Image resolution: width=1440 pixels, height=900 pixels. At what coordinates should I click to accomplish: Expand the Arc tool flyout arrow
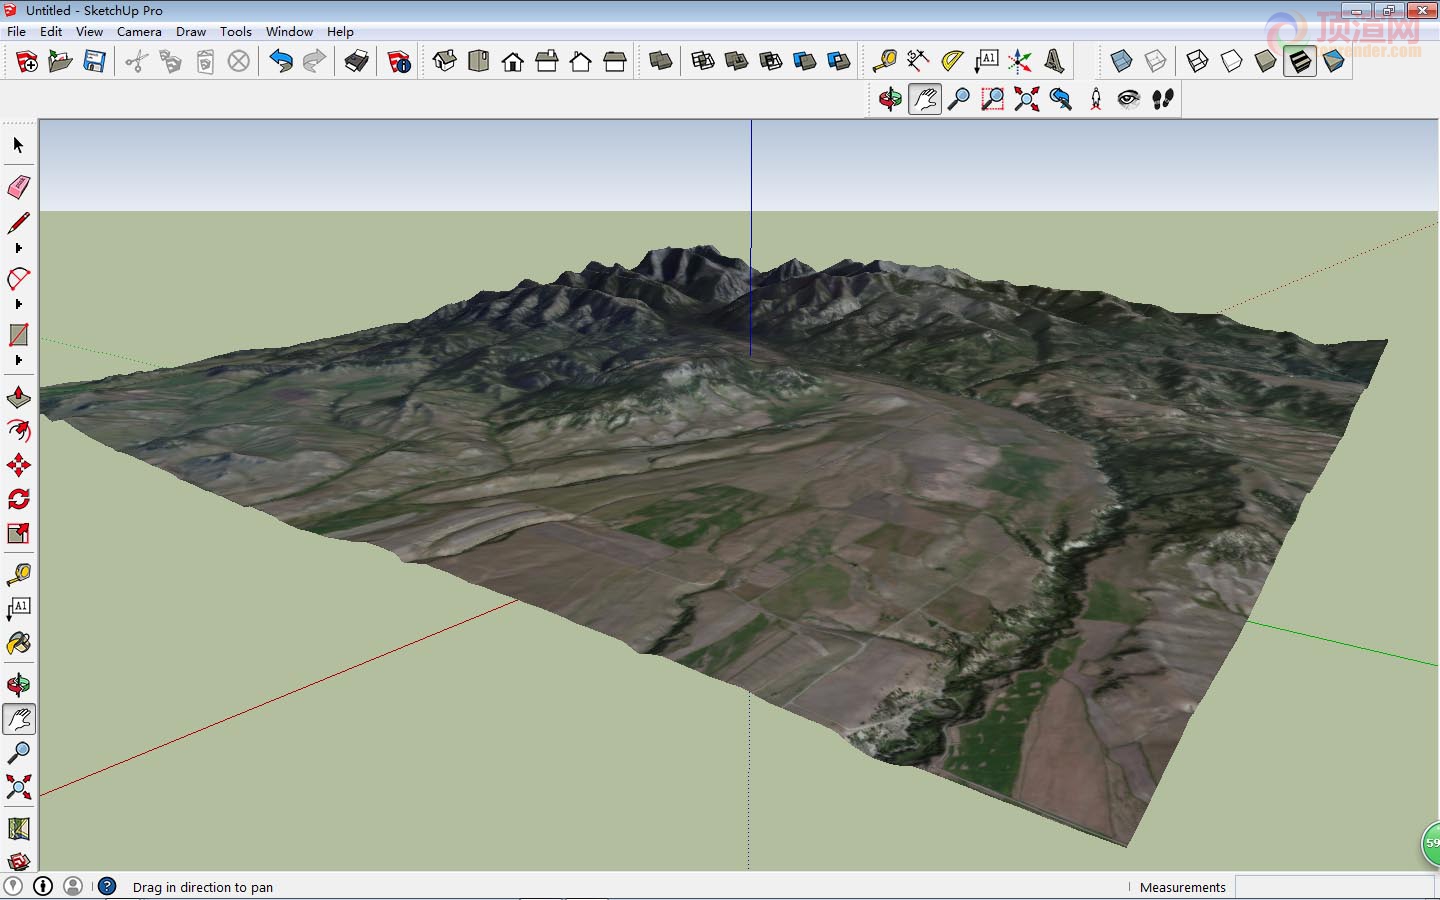click(x=18, y=304)
